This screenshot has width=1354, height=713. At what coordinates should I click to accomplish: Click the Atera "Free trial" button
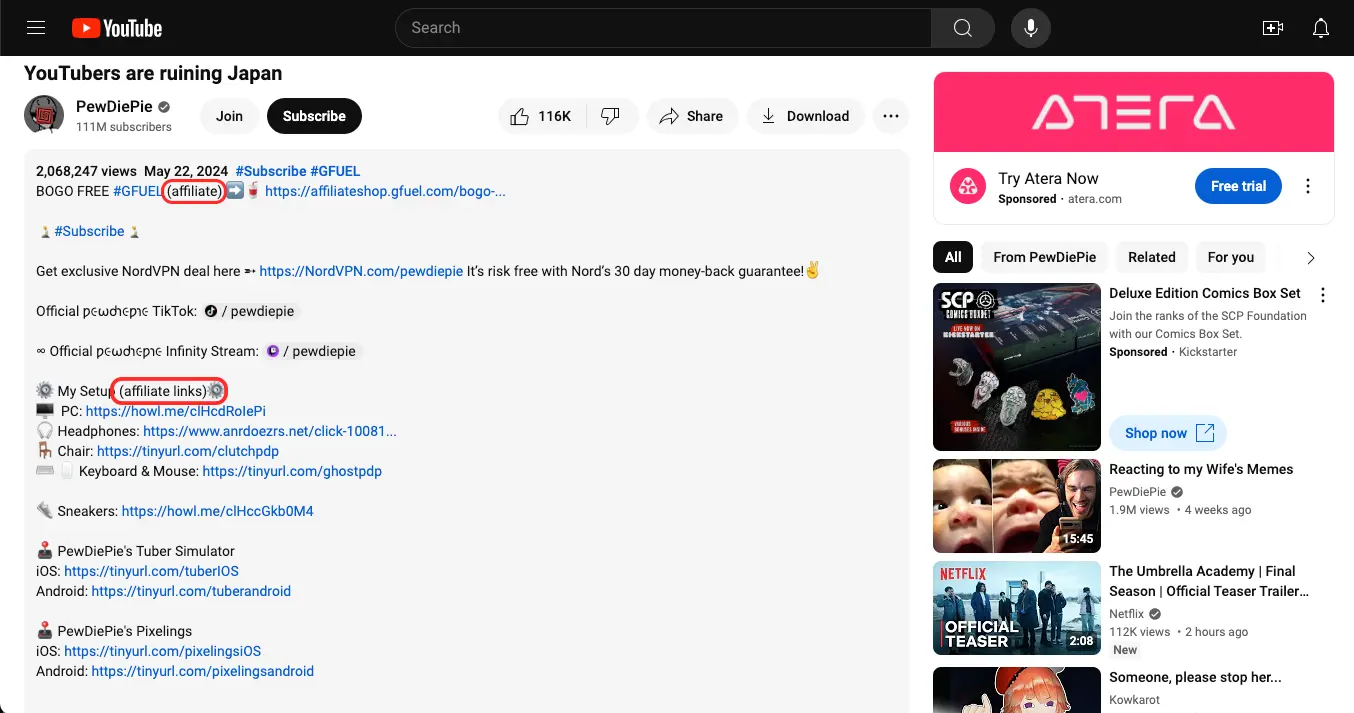(x=1238, y=187)
